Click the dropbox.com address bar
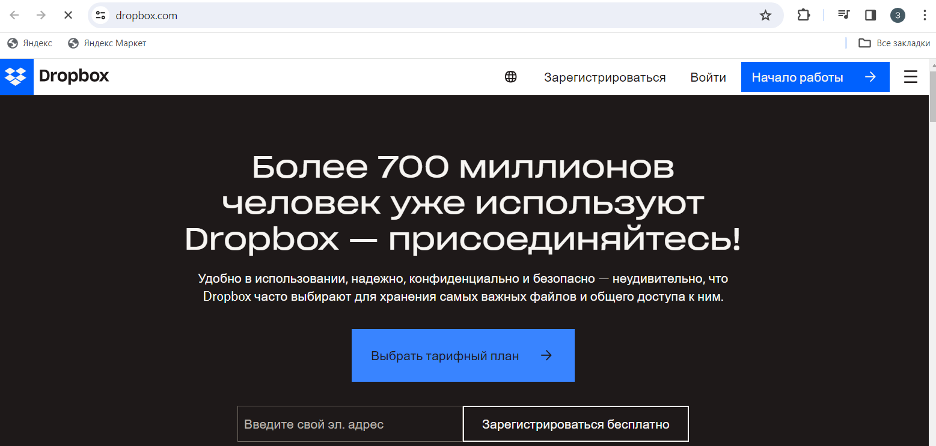 click(x=436, y=16)
